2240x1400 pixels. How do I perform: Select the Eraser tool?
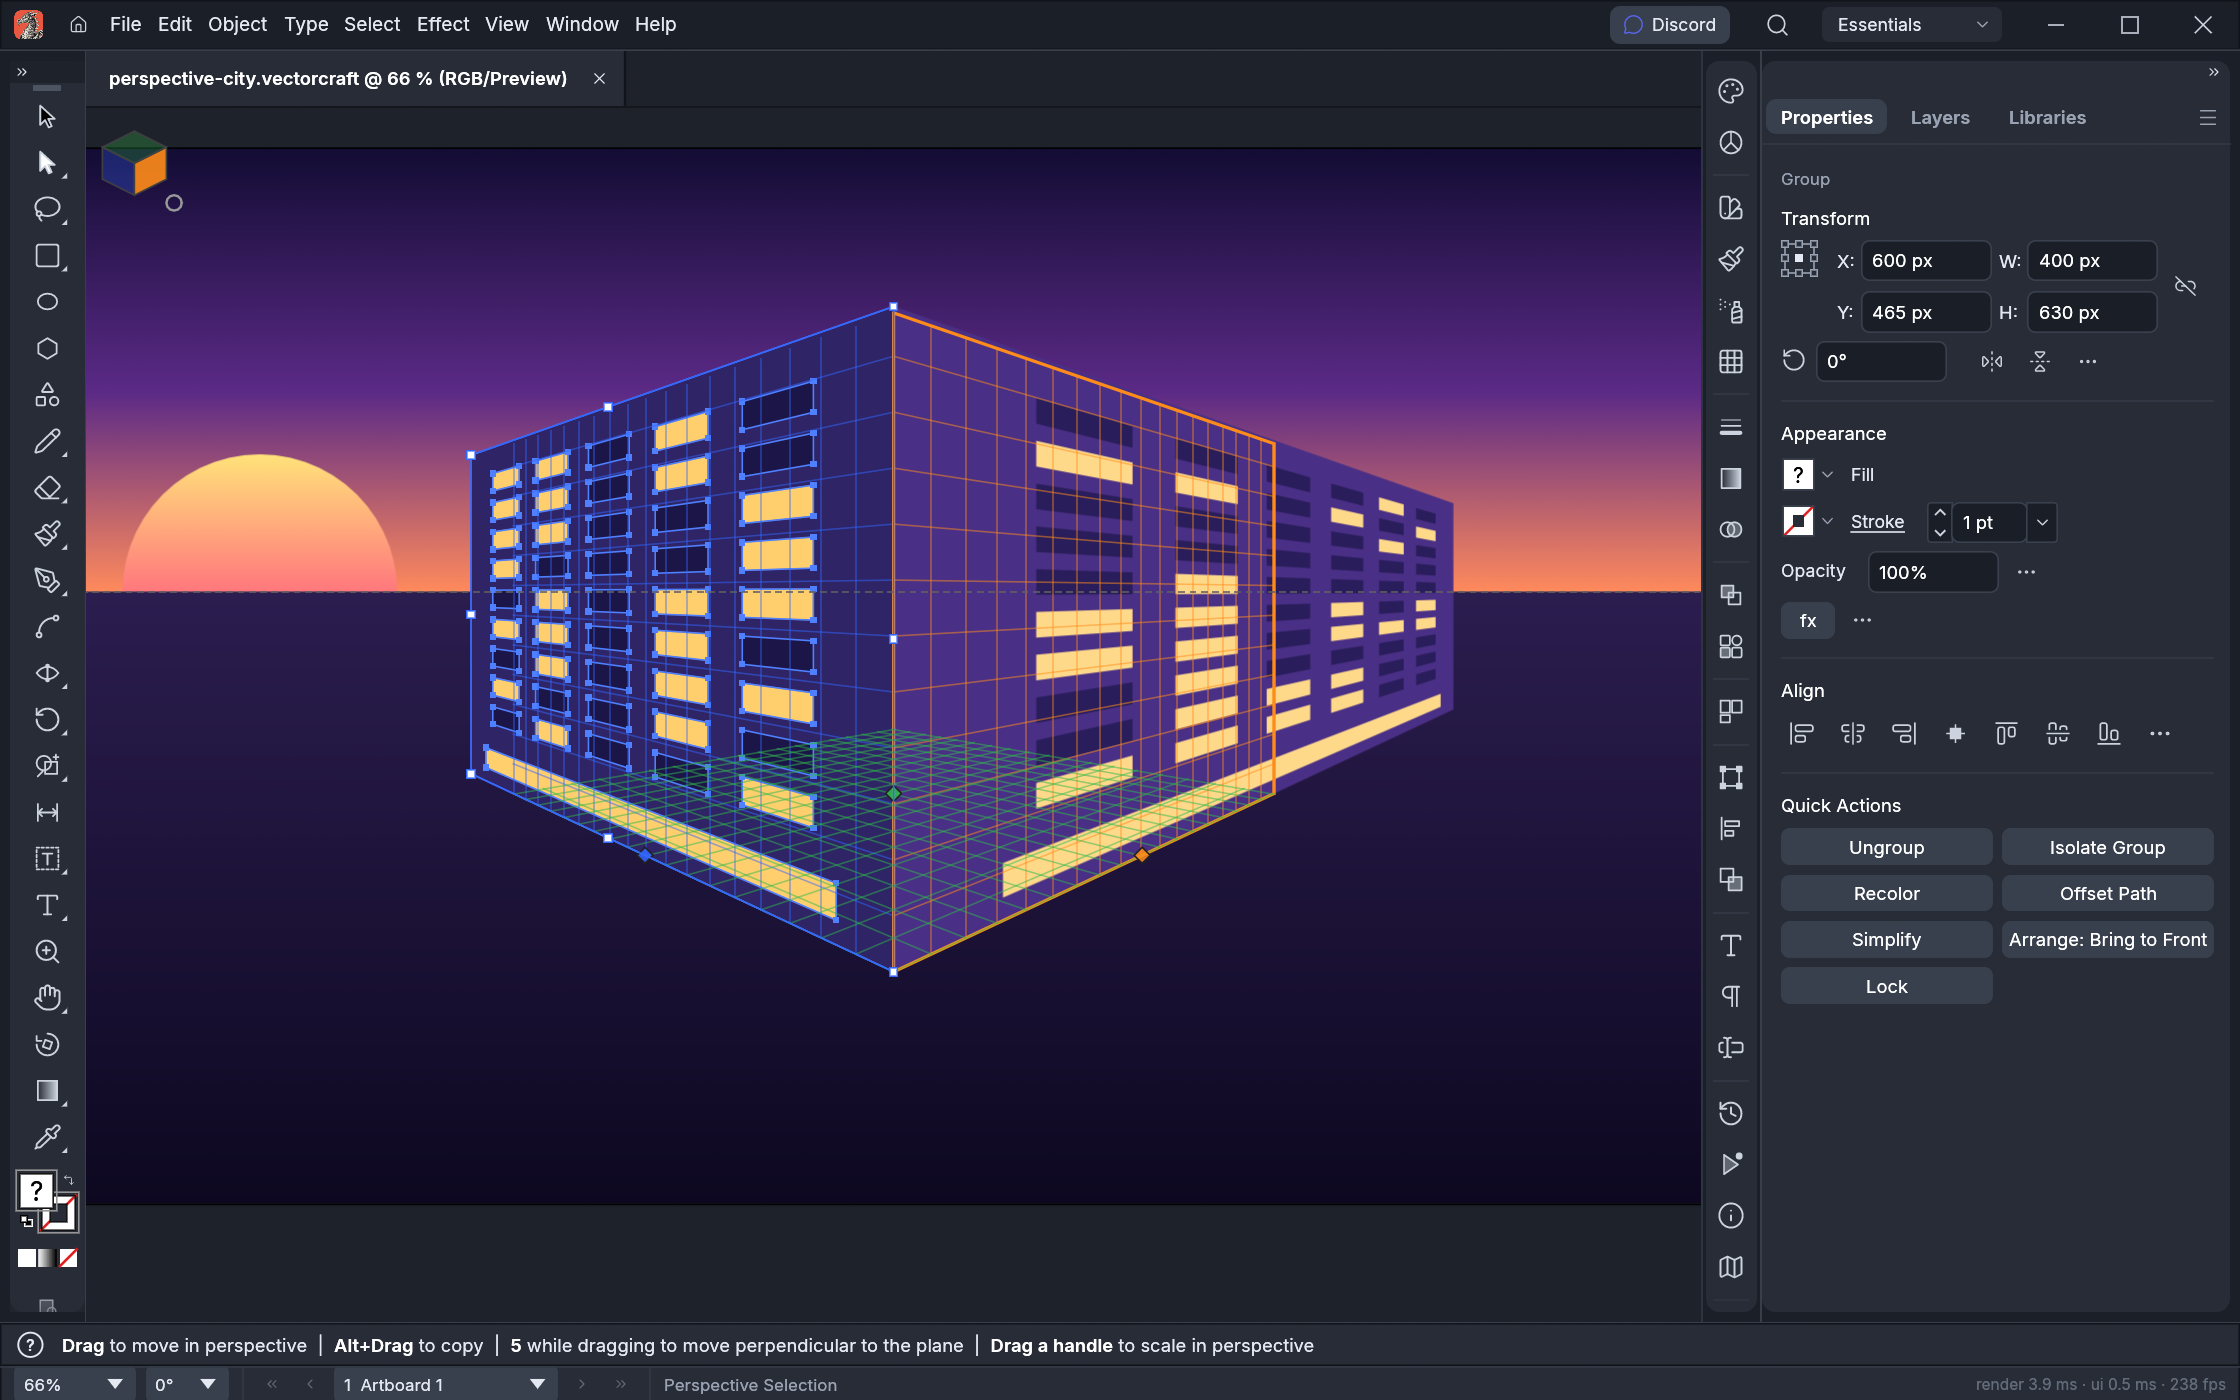[x=46, y=488]
